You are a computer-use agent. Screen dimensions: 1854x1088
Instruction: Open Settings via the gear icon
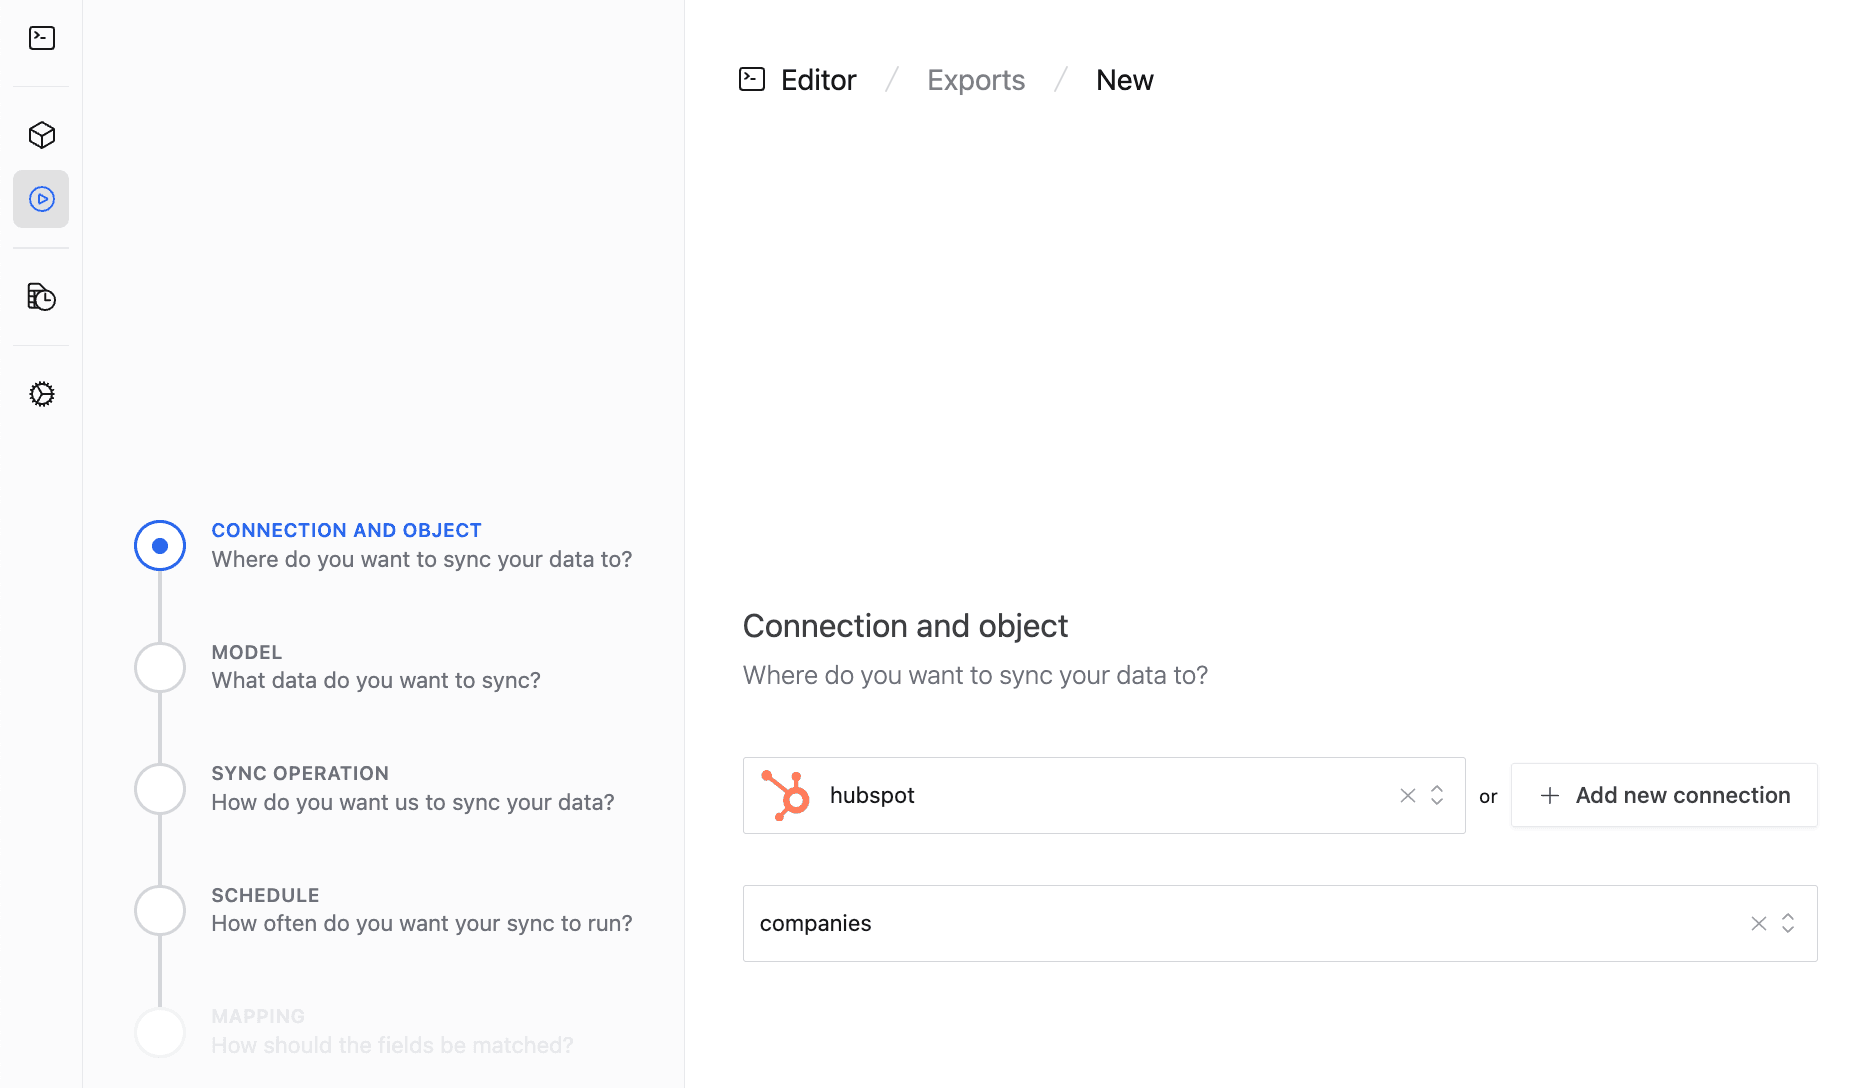pyautogui.click(x=41, y=394)
